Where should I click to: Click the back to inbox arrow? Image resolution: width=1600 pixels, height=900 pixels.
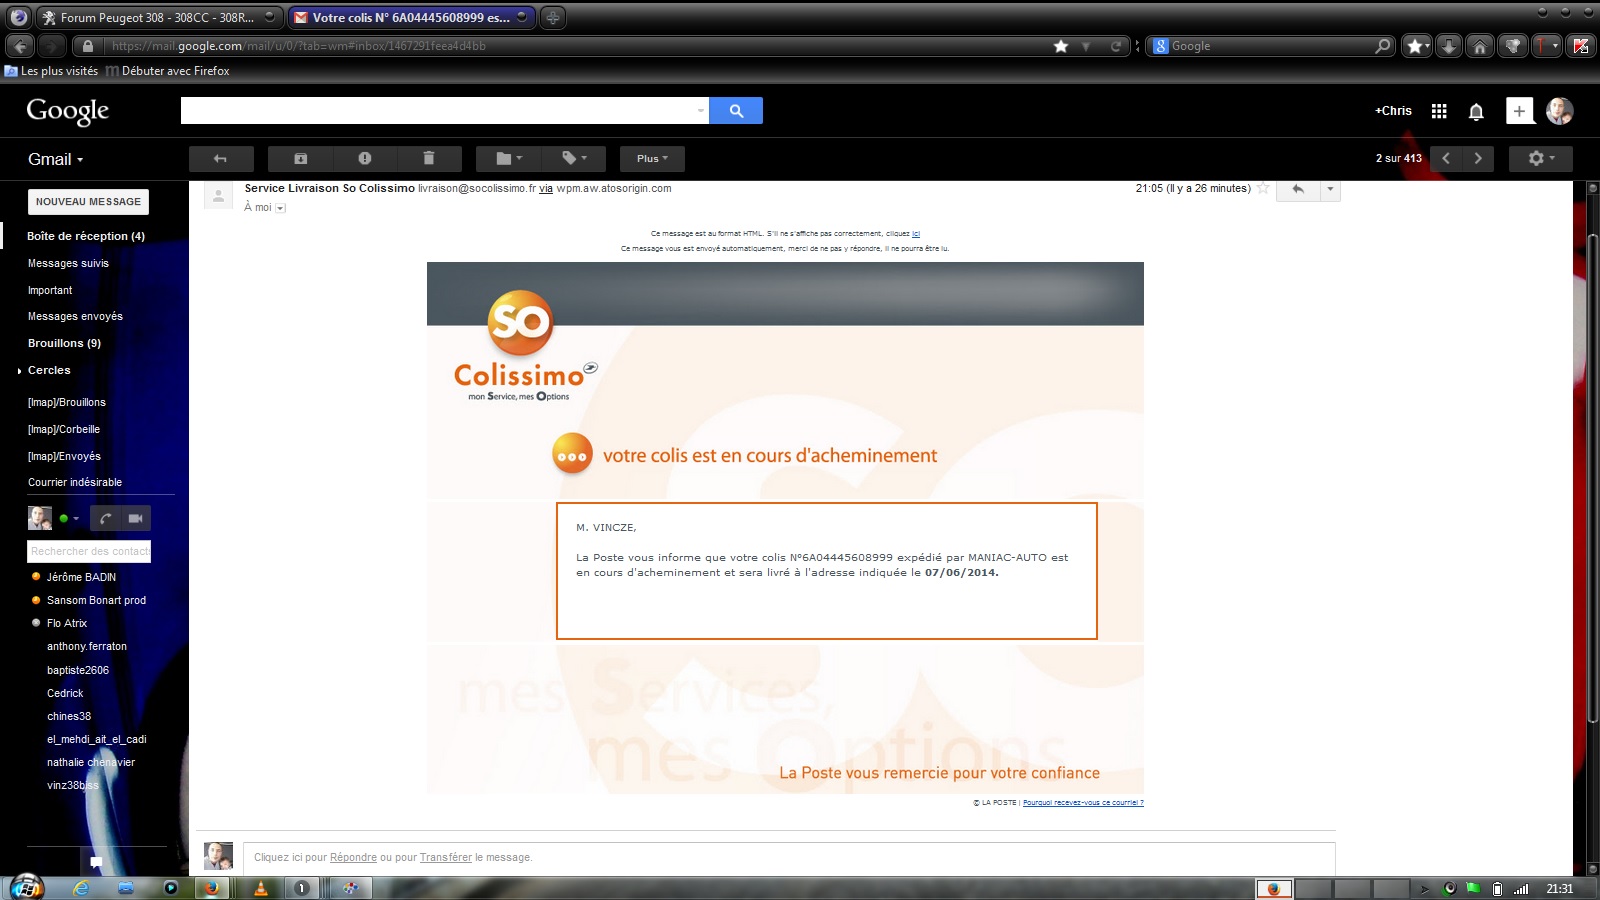(x=220, y=158)
